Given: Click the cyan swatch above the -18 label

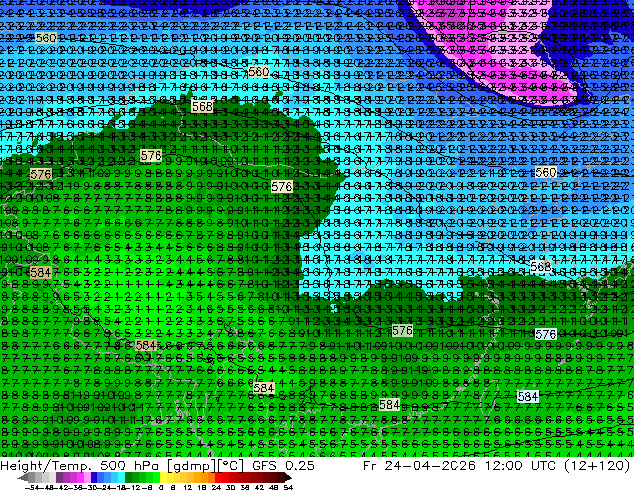Looking at the screenshot, I should coord(122,477).
